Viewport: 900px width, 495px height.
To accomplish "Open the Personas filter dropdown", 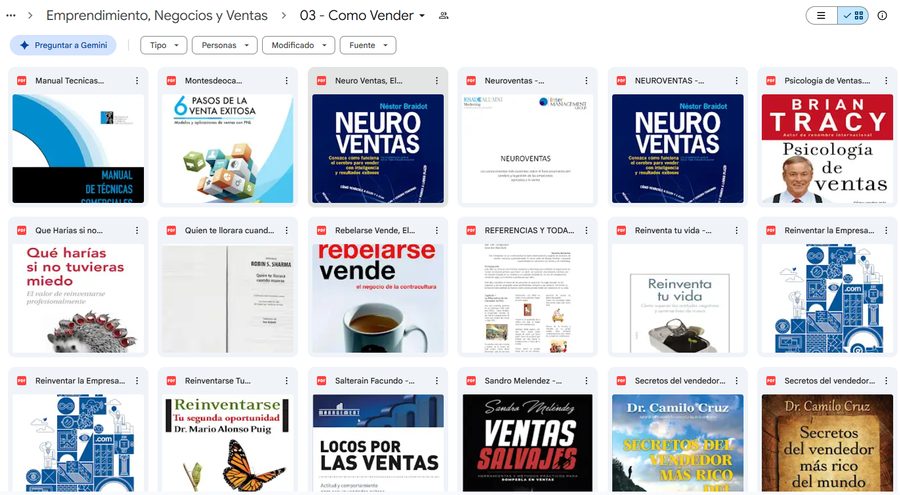I will [224, 45].
